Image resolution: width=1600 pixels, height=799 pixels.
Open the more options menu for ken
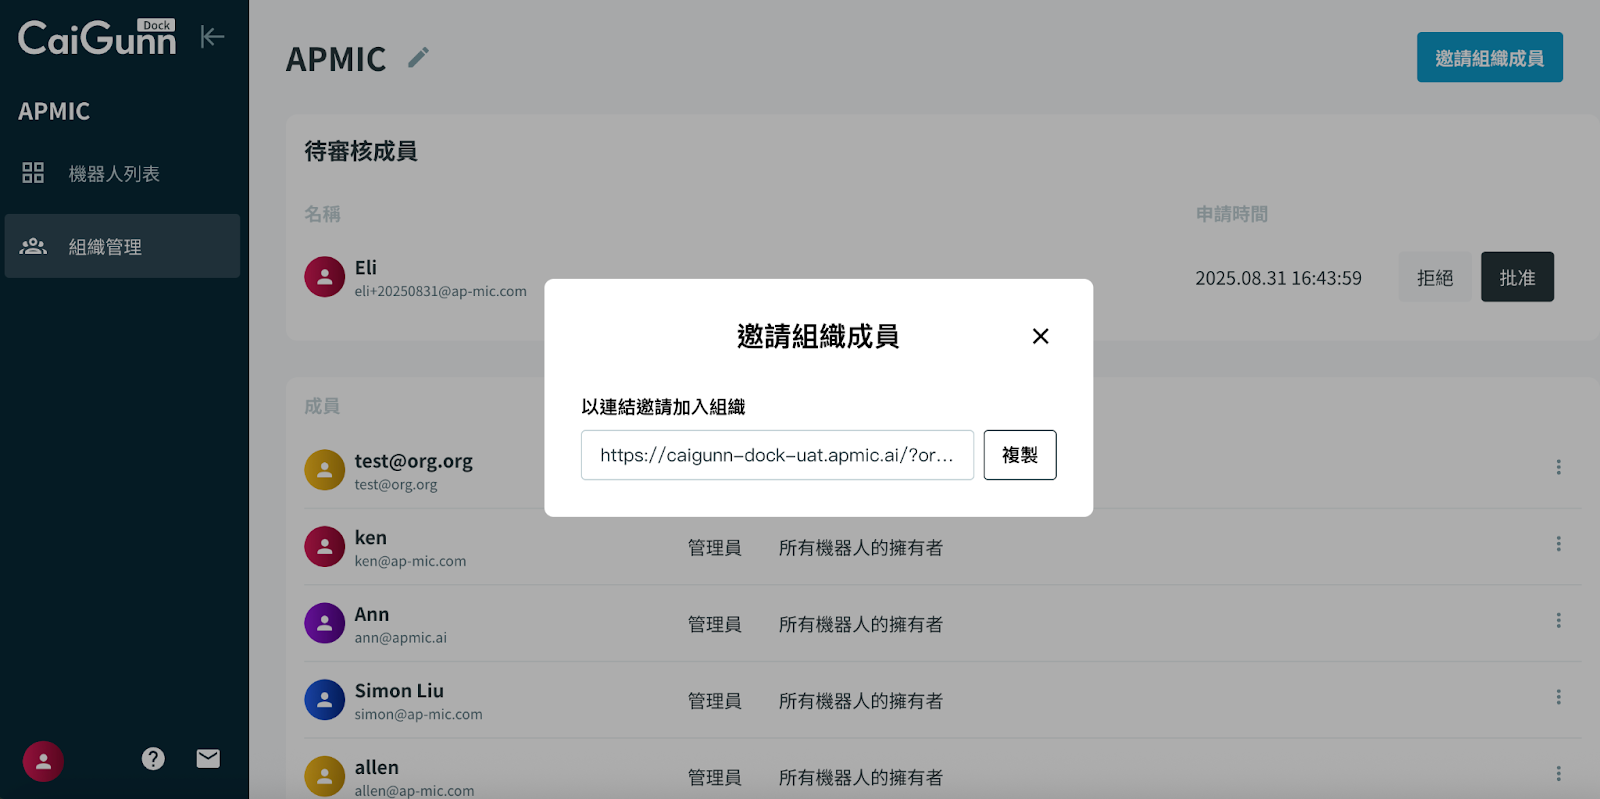point(1558,544)
